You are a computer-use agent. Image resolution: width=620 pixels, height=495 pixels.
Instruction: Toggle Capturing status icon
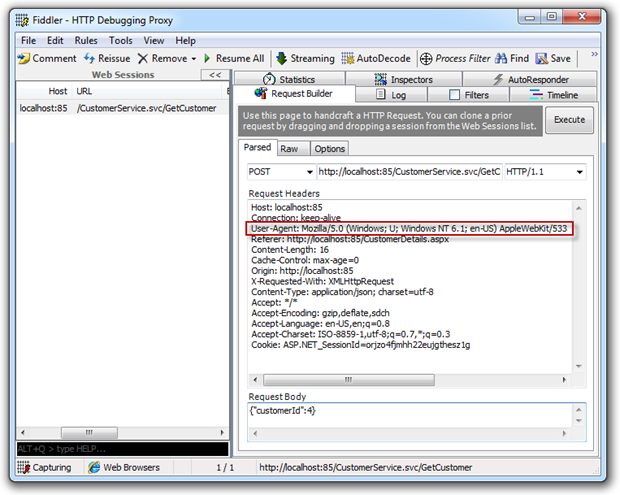(x=23, y=467)
